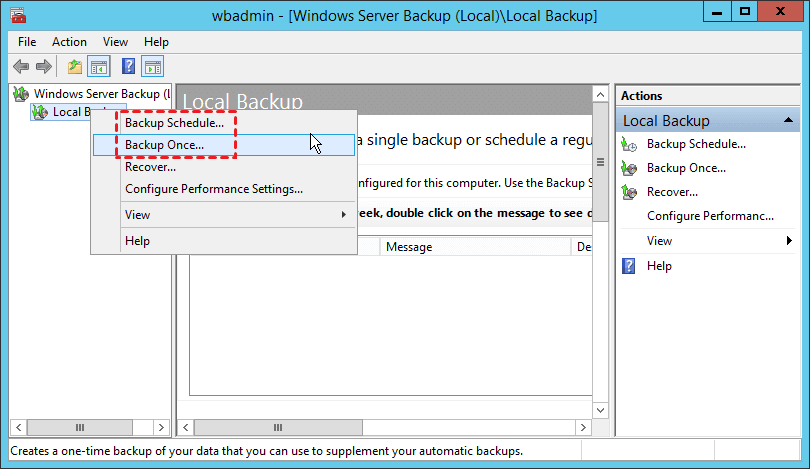
Task: Minimize the wbadmin window
Action: [x=717, y=11]
